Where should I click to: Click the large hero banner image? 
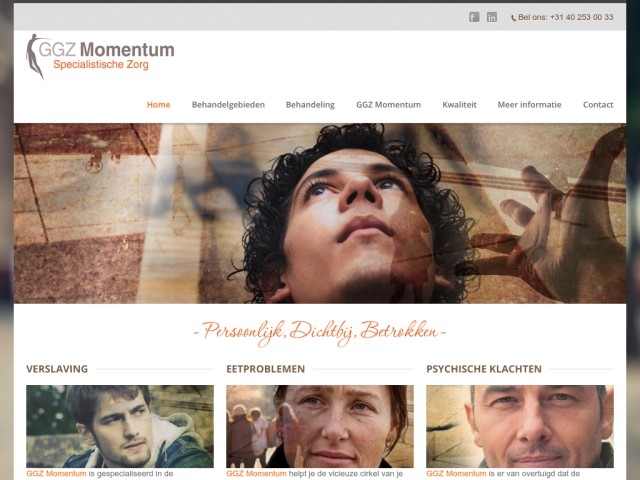tap(320, 213)
